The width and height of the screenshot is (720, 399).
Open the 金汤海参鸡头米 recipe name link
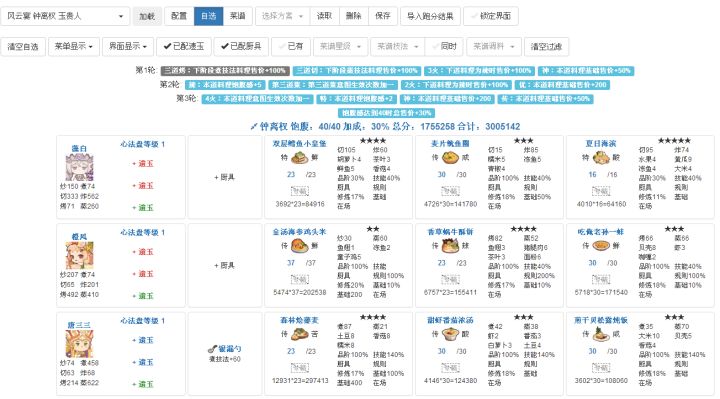299,231
